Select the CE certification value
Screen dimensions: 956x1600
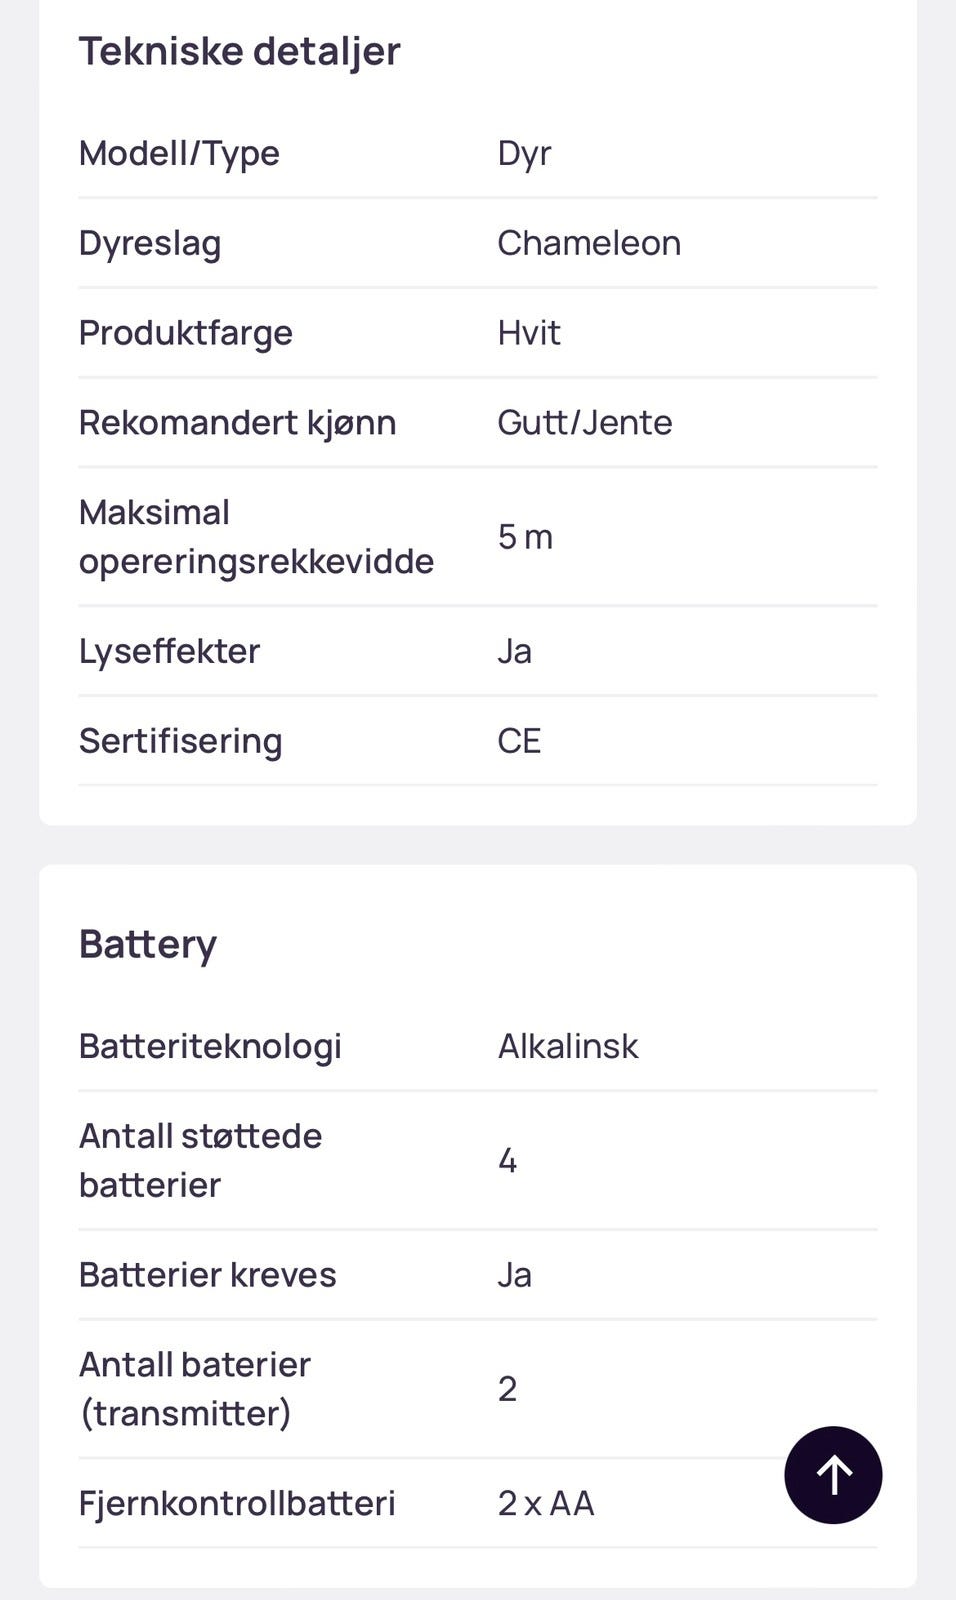click(x=519, y=741)
